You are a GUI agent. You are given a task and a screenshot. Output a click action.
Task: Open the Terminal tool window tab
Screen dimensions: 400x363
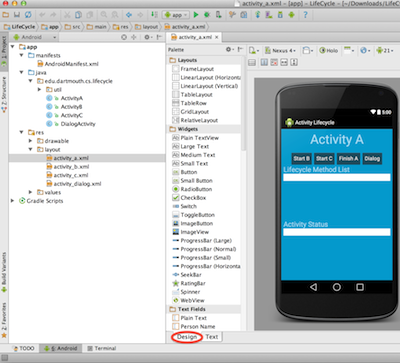tap(102, 348)
